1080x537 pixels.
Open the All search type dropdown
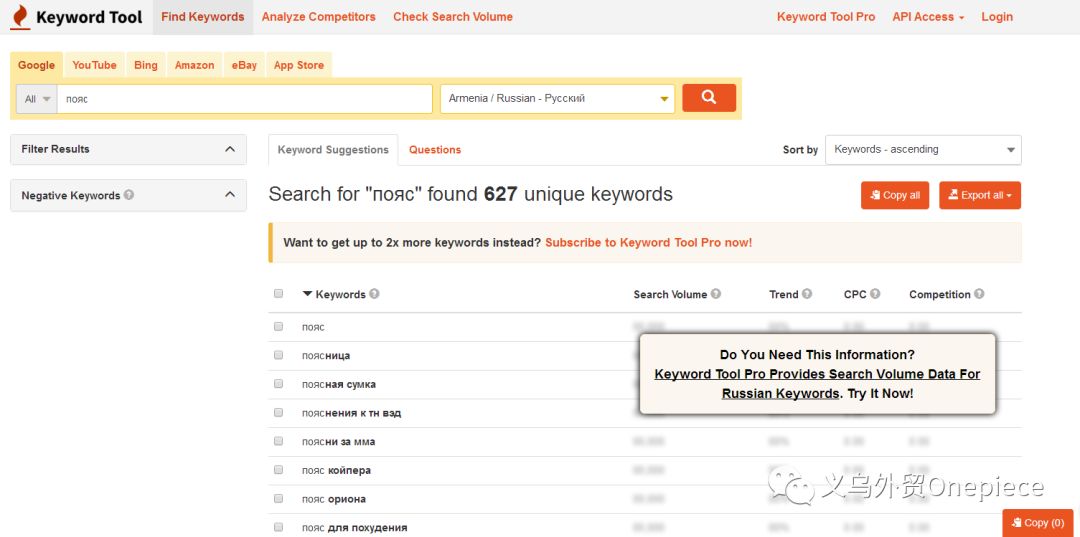point(37,98)
